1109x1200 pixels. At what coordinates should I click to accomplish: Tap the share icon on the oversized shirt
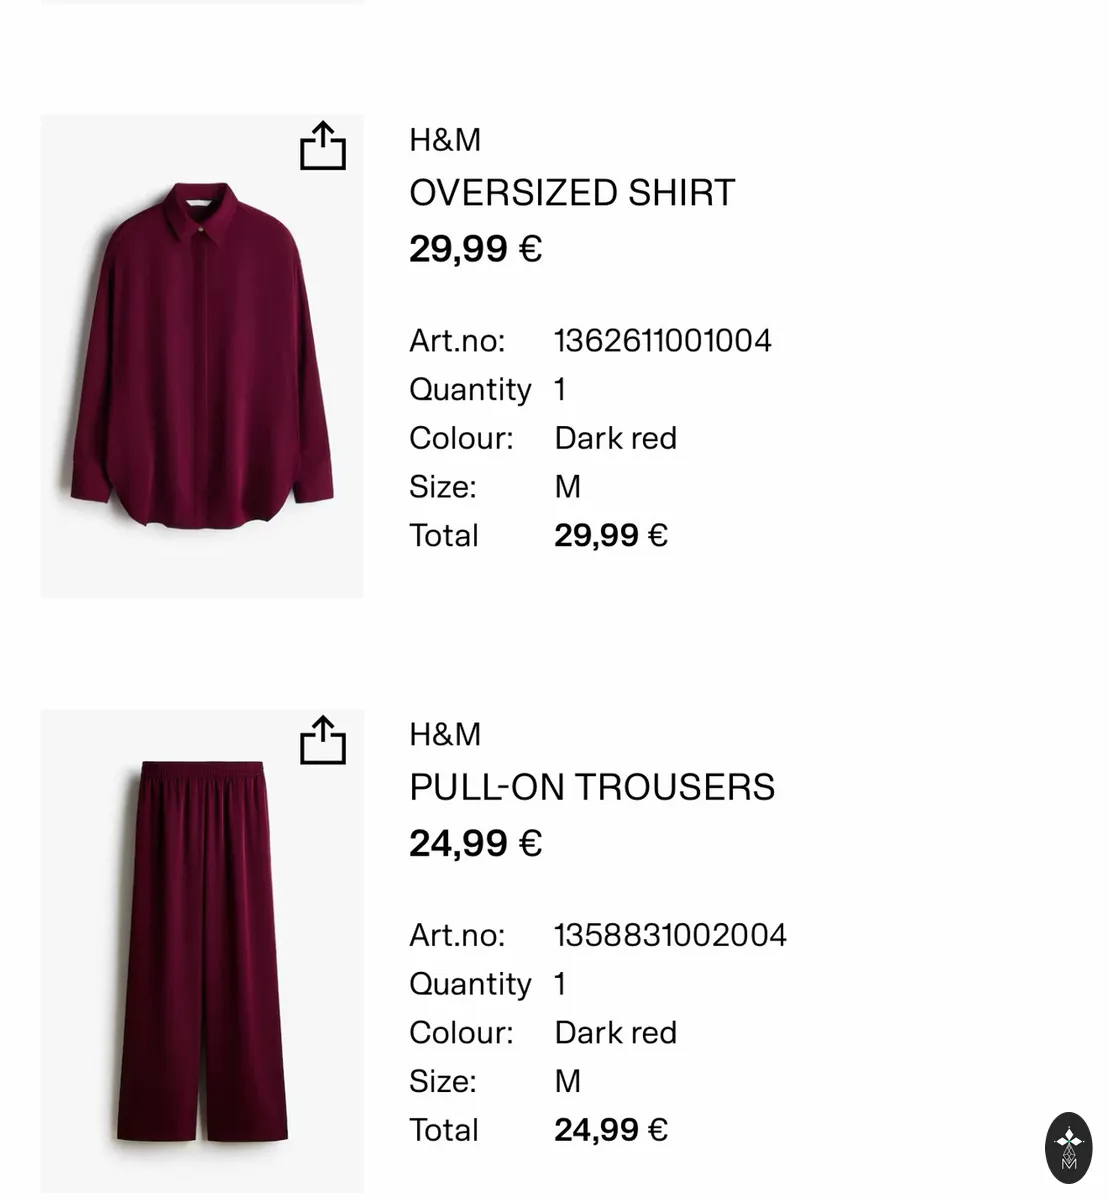[x=323, y=146]
